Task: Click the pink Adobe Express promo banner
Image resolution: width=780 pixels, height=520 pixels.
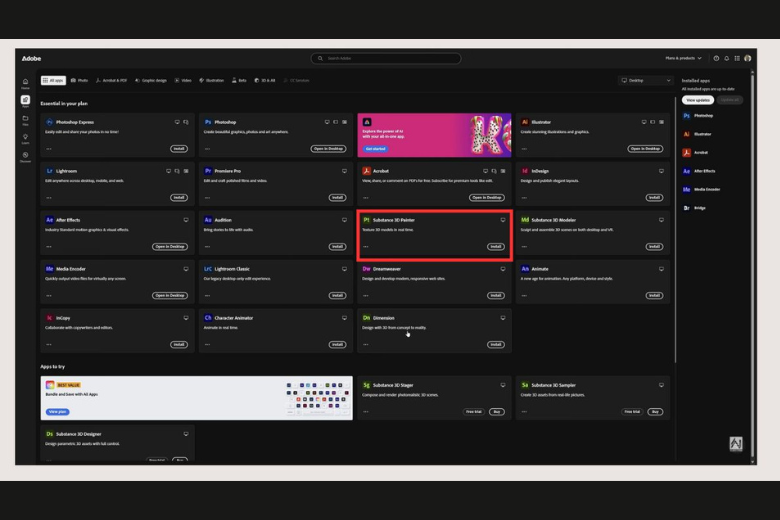Action: tap(434, 135)
